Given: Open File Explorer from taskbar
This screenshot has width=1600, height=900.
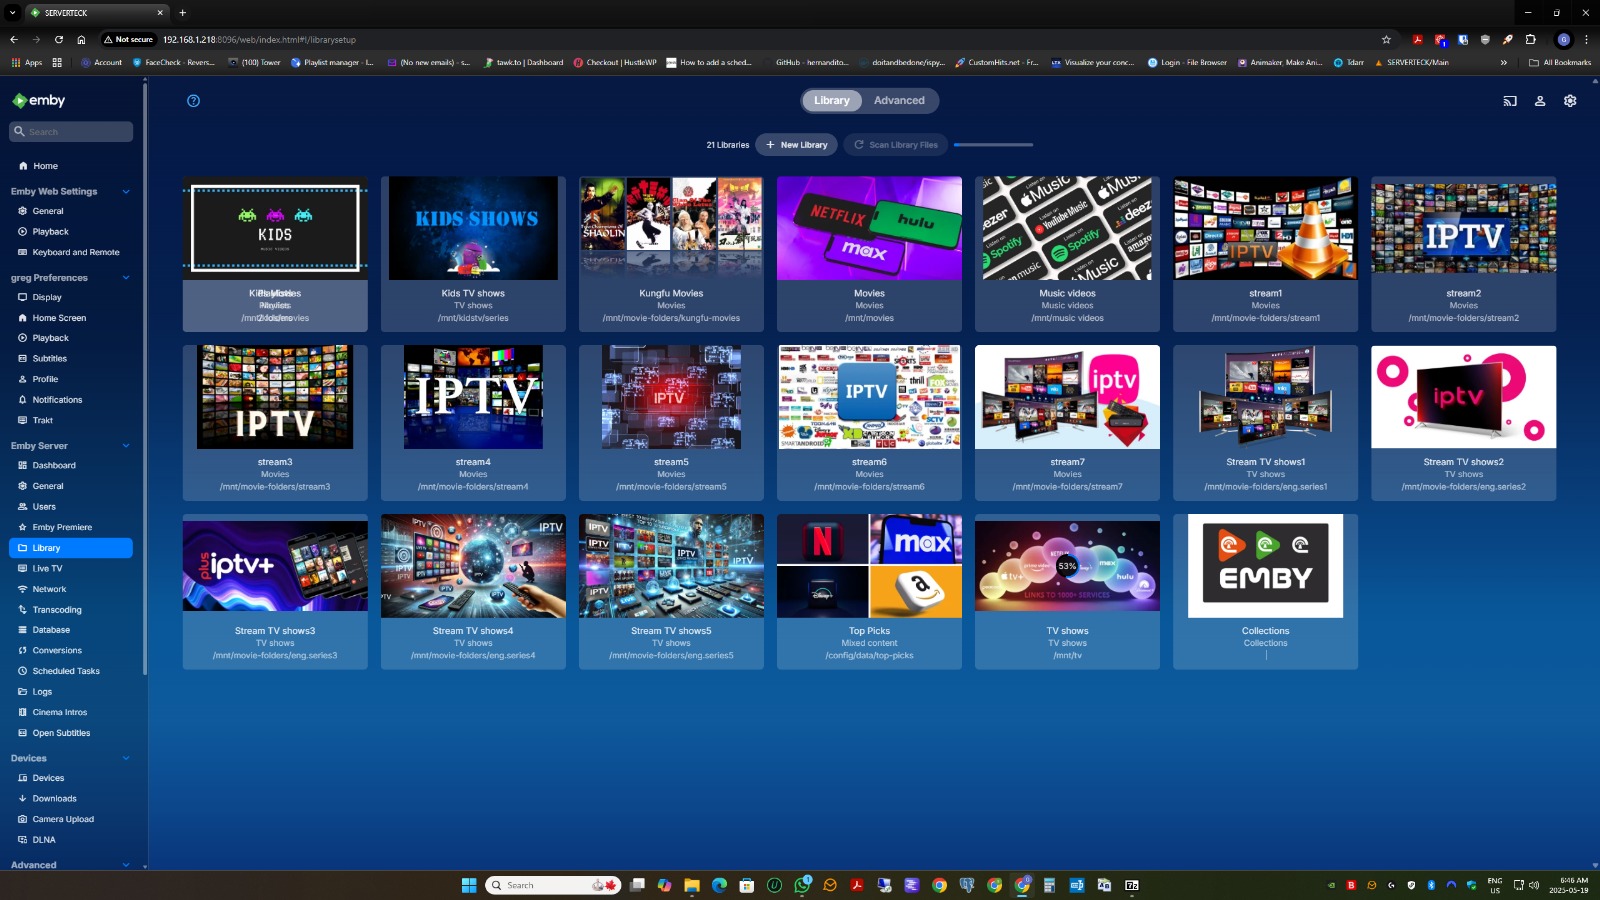Looking at the screenshot, I should point(692,885).
